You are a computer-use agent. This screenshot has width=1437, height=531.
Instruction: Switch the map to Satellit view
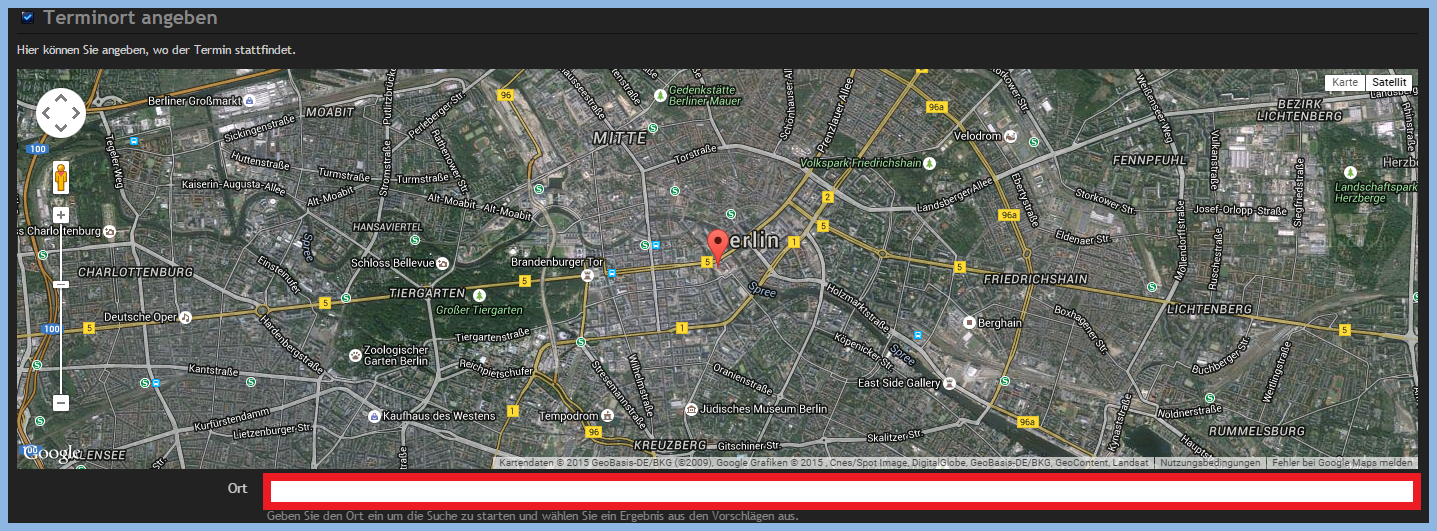1389,82
